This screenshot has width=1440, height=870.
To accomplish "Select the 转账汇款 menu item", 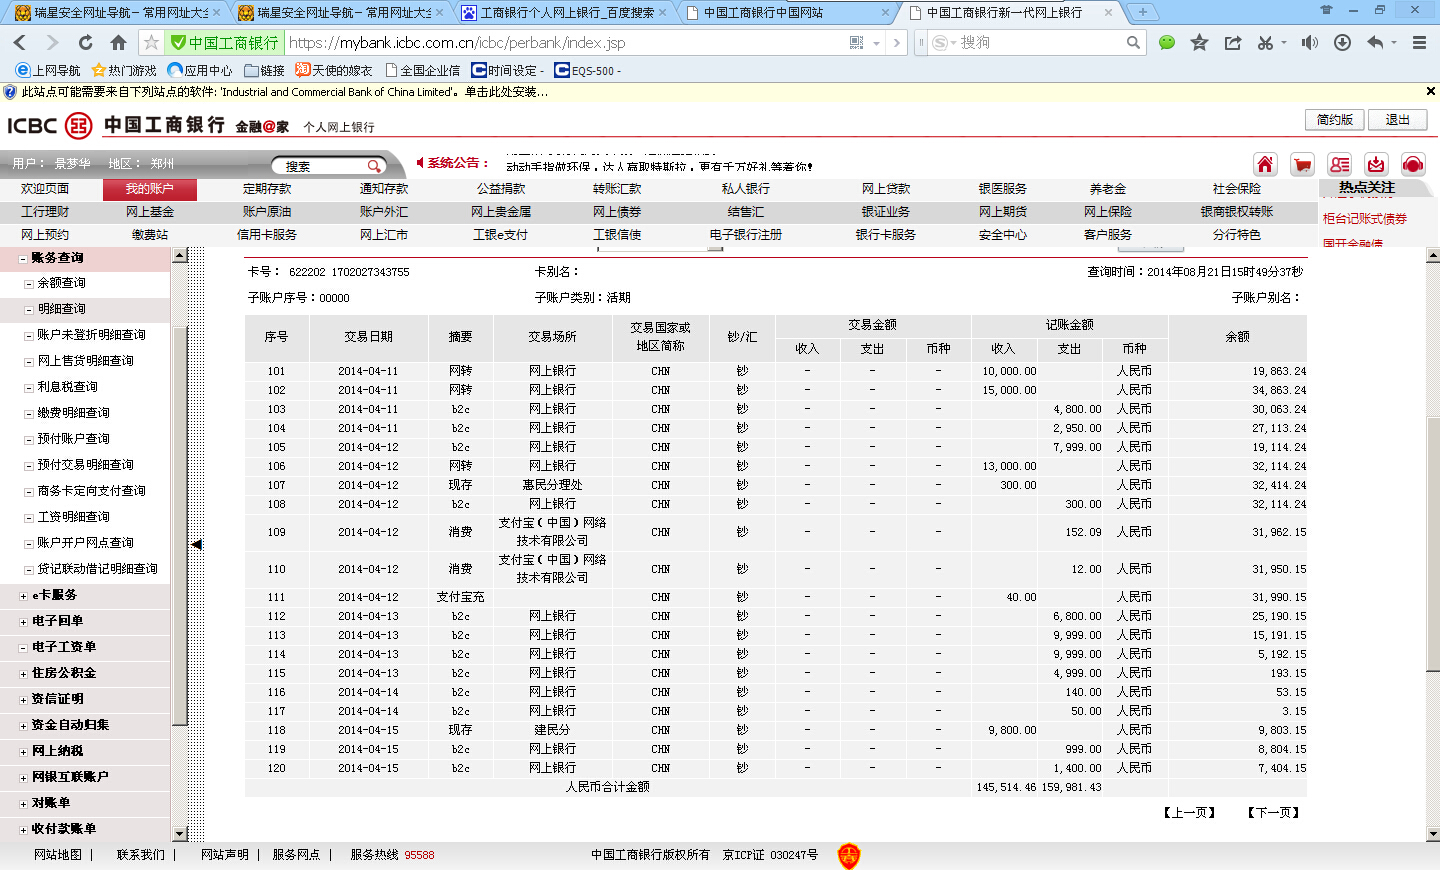I will pos(617,189).
